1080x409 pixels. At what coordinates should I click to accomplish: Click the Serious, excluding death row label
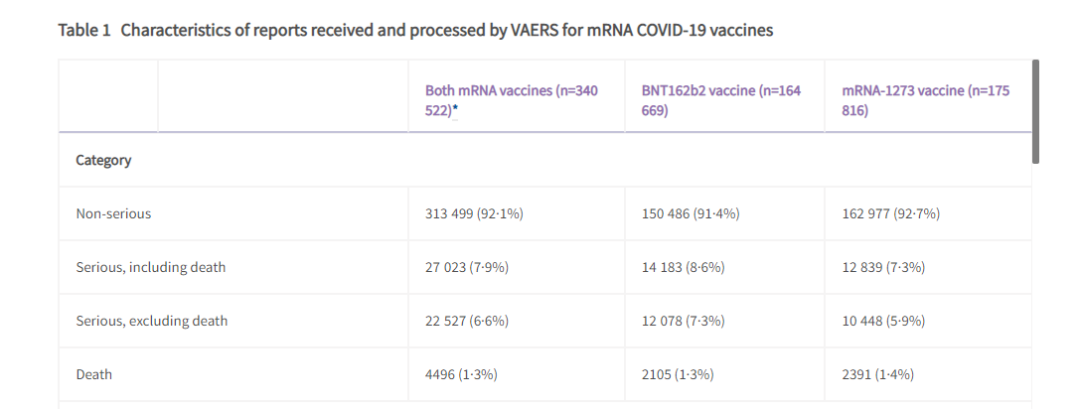pos(151,321)
